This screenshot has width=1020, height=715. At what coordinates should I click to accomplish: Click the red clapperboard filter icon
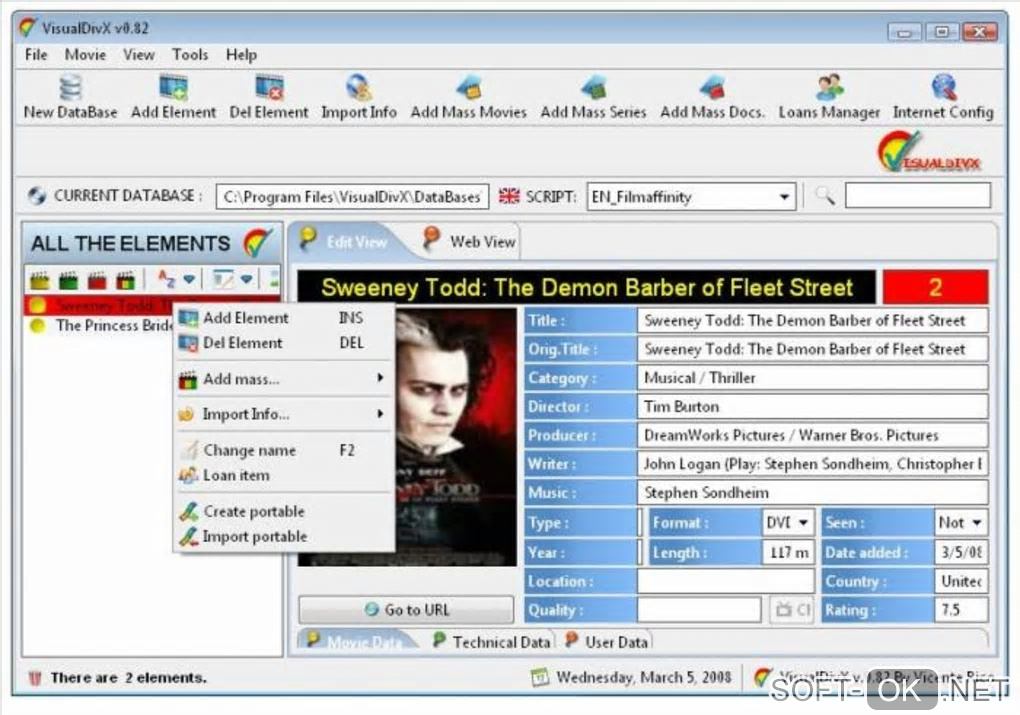click(97, 280)
